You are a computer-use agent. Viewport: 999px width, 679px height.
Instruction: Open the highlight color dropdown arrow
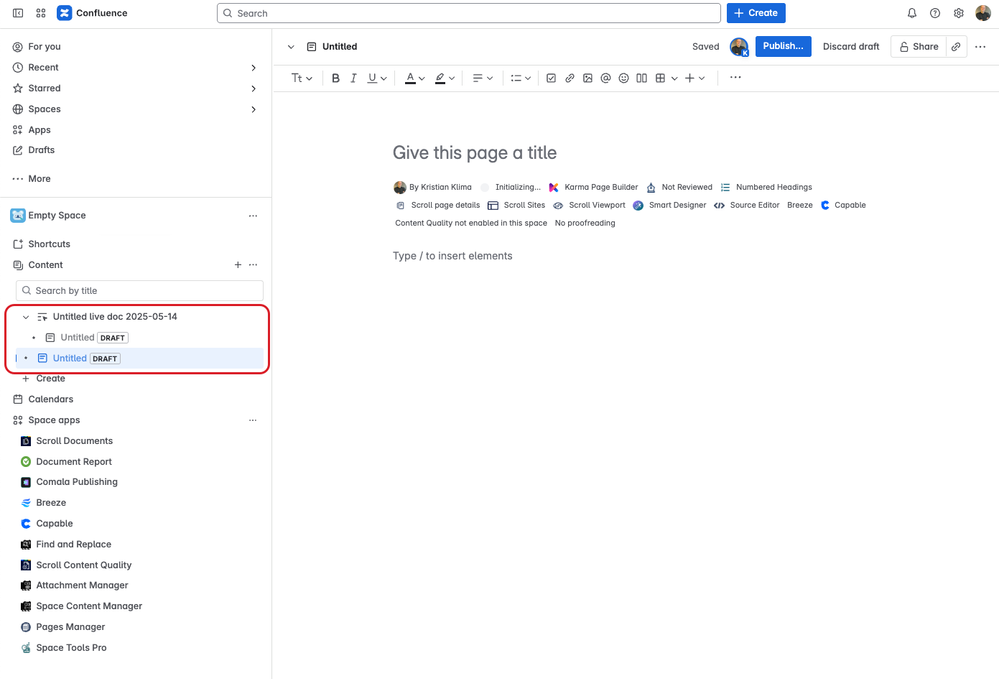[x=452, y=78]
